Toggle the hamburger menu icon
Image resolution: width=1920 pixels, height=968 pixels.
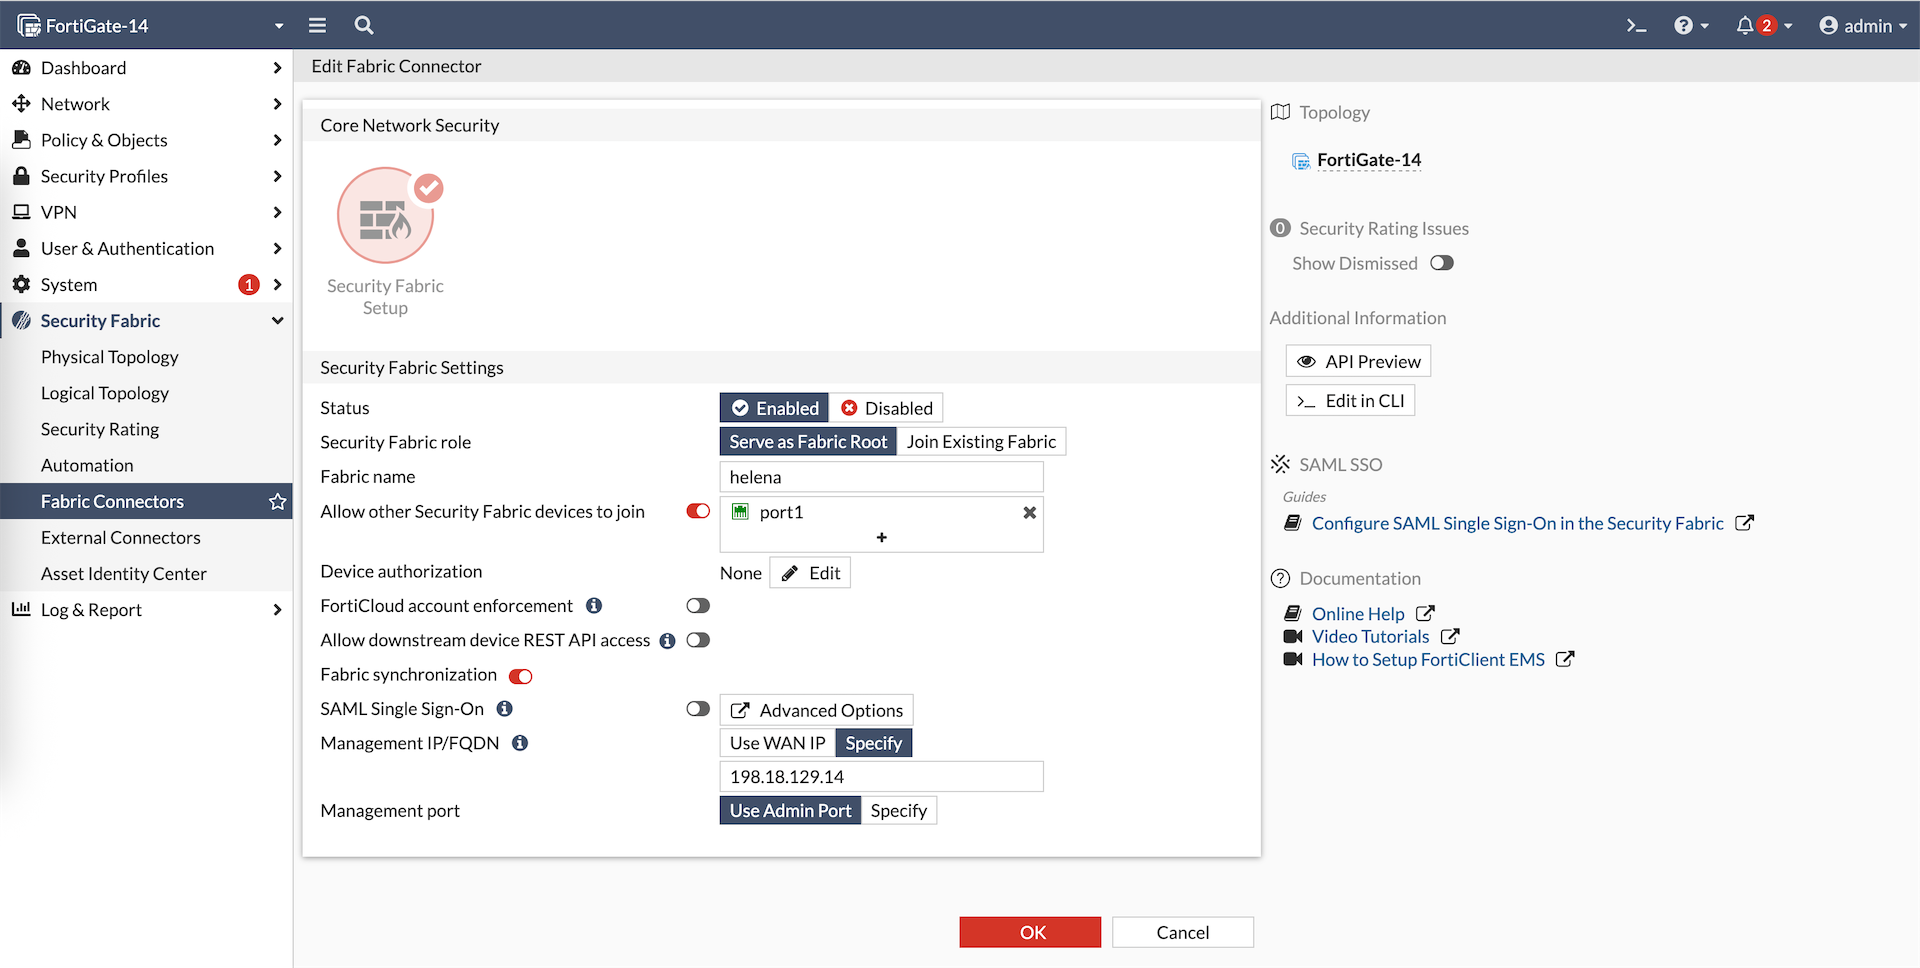(317, 26)
